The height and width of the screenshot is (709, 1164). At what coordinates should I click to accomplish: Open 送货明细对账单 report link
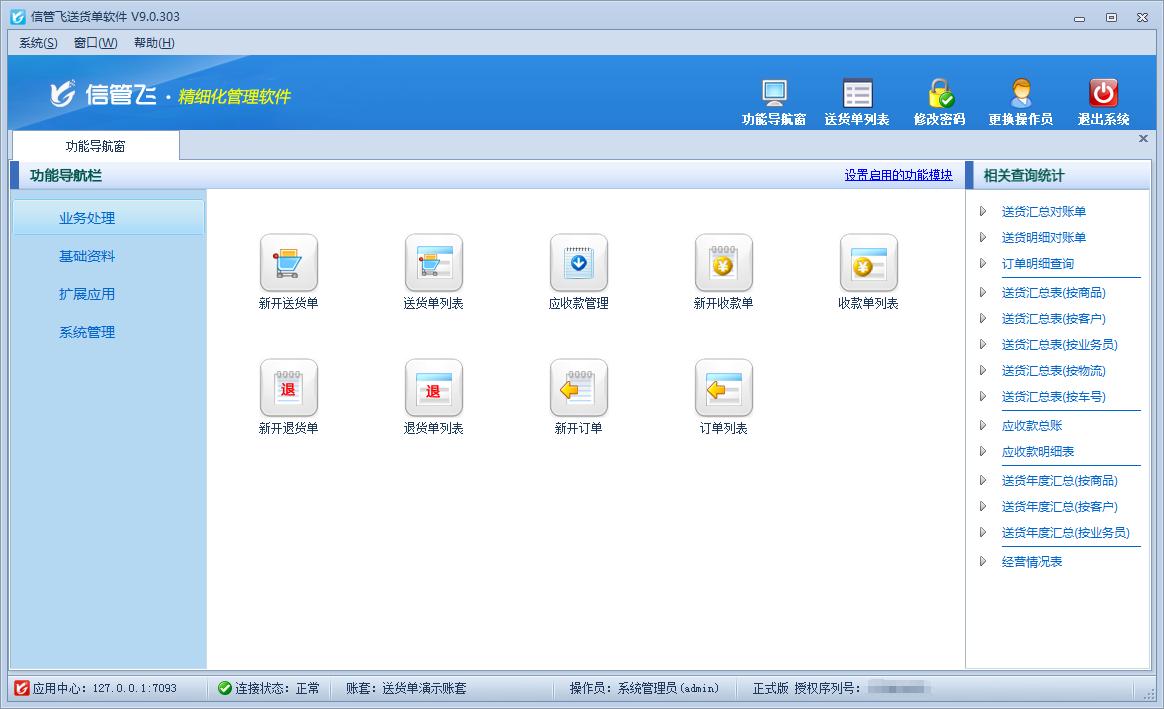(x=1044, y=238)
